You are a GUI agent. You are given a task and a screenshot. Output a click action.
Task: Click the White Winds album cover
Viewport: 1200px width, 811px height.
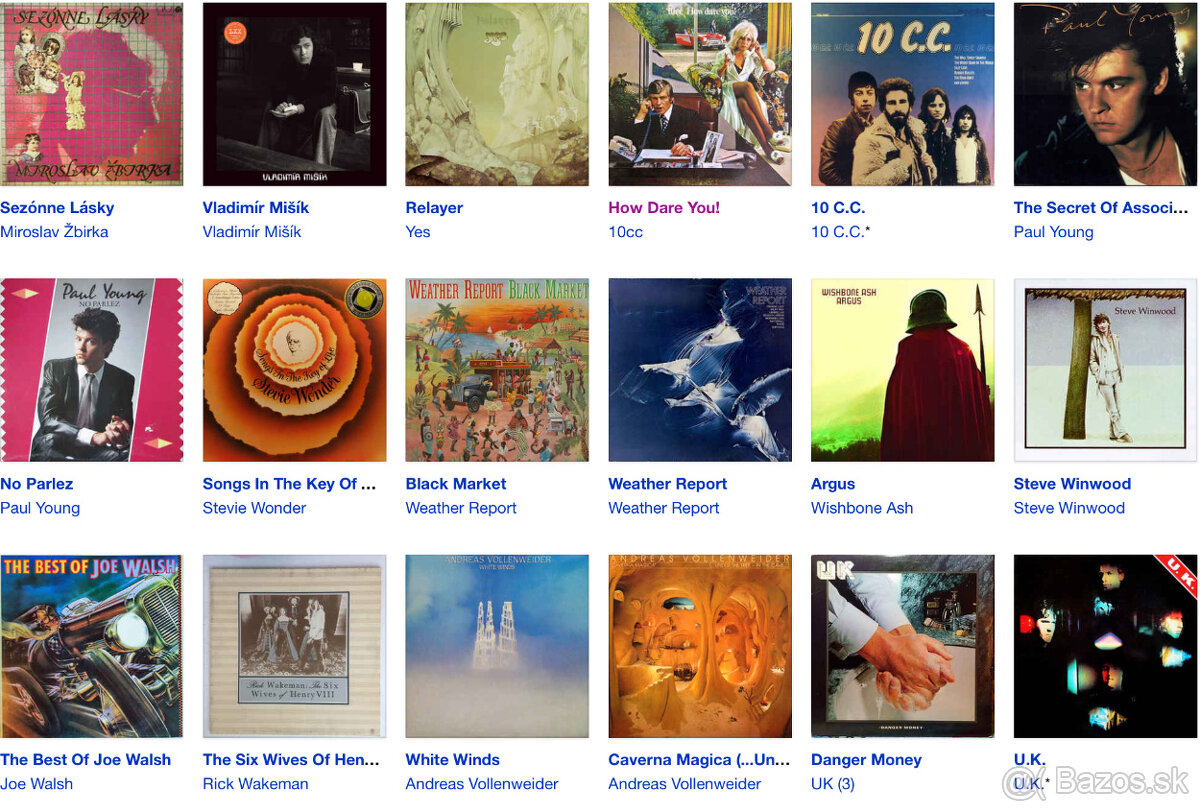(497, 646)
